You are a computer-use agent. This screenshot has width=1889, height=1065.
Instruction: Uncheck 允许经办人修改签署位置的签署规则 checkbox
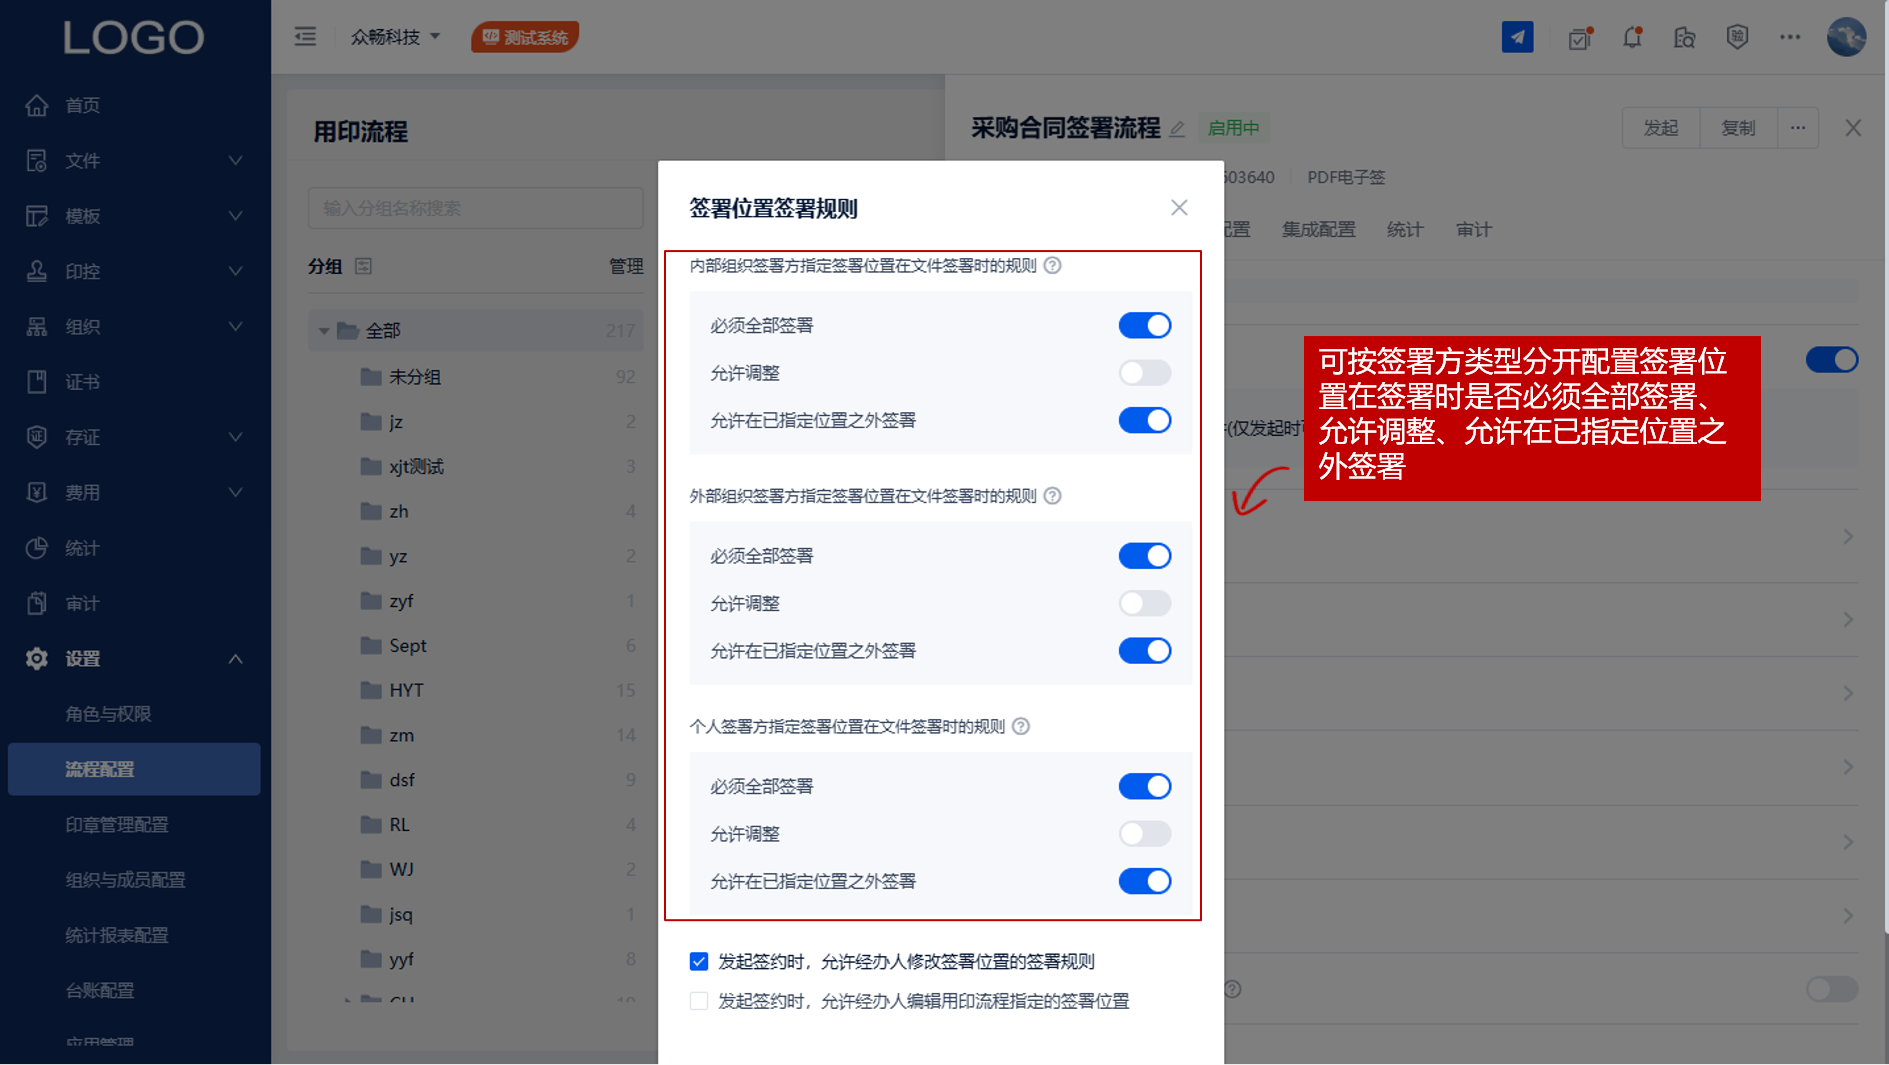pos(699,962)
